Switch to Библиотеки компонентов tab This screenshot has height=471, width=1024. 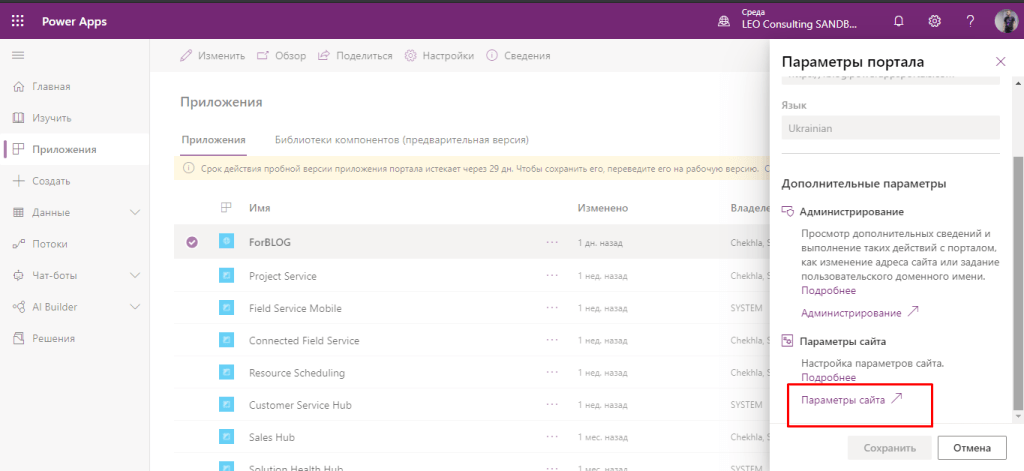401,140
